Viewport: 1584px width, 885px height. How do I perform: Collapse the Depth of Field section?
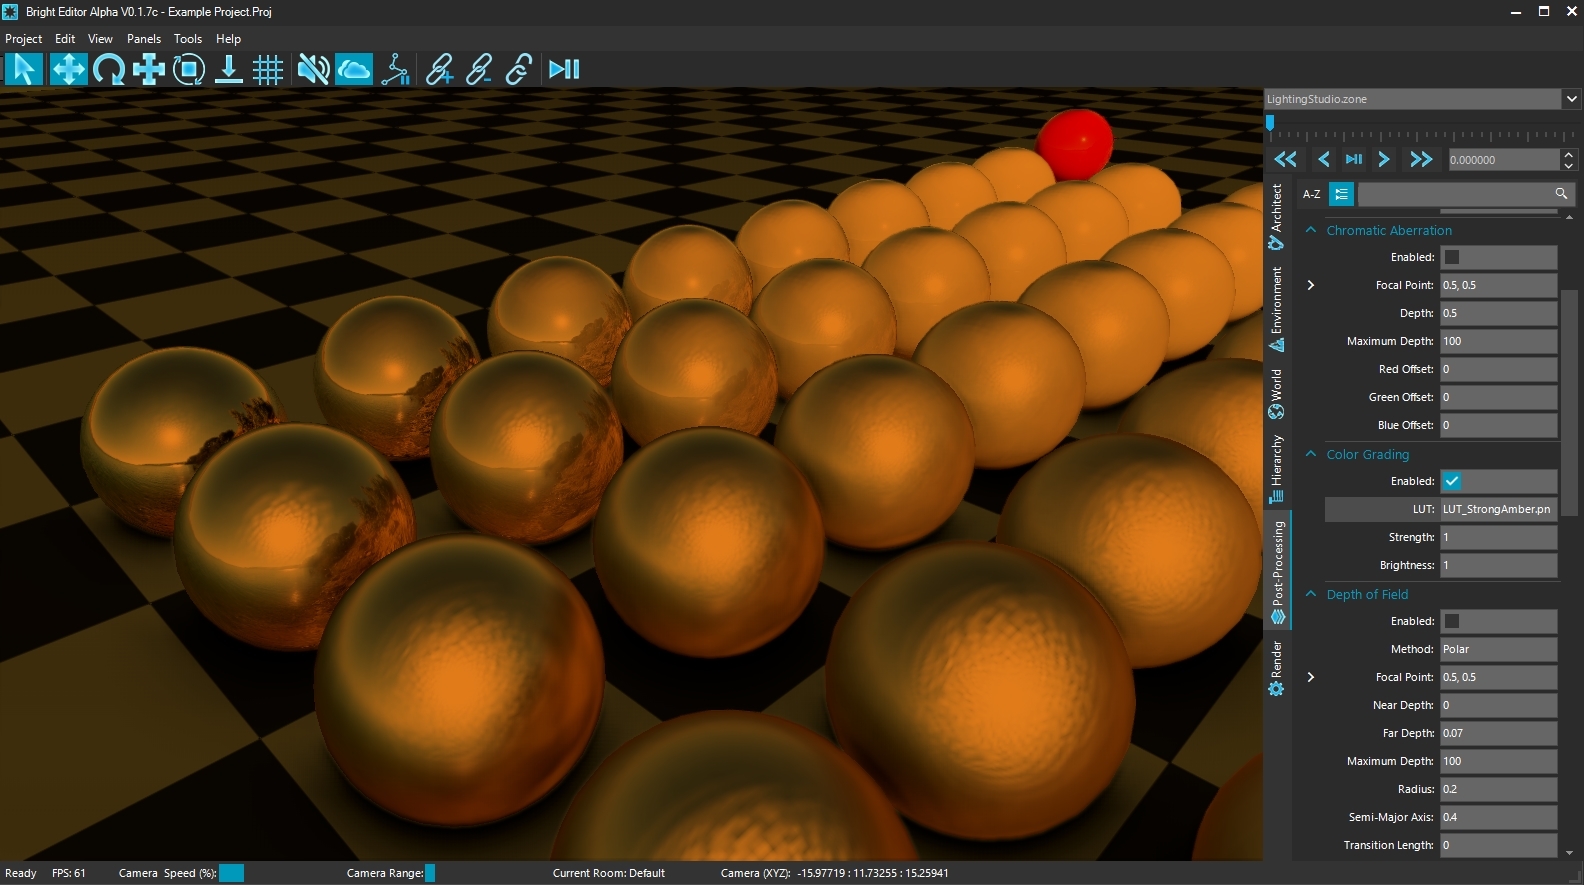pos(1311,594)
